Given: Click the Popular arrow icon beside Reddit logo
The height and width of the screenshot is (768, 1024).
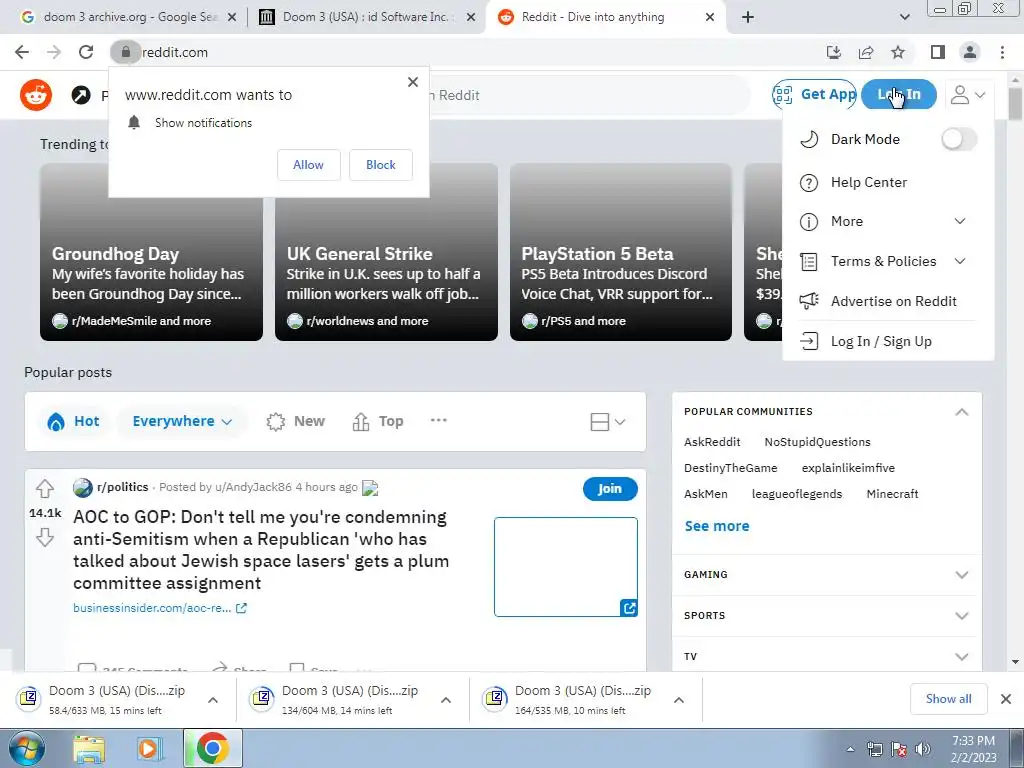Looking at the screenshot, I should [x=81, y=95].
